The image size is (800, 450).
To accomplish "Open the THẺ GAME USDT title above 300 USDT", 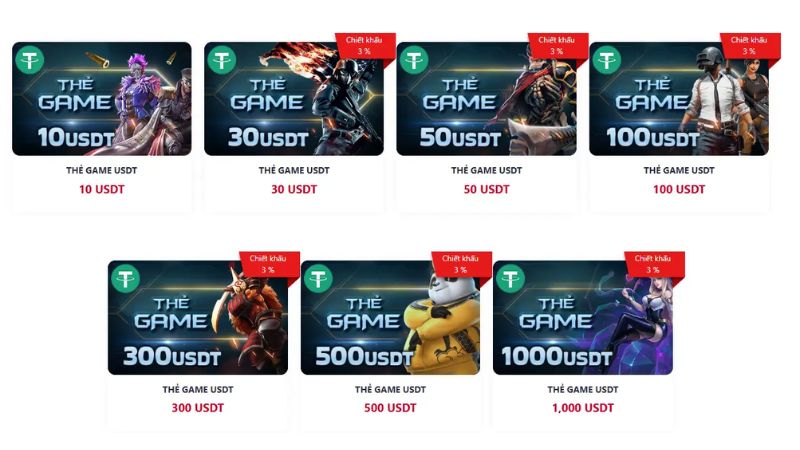I will click(198, 389).
